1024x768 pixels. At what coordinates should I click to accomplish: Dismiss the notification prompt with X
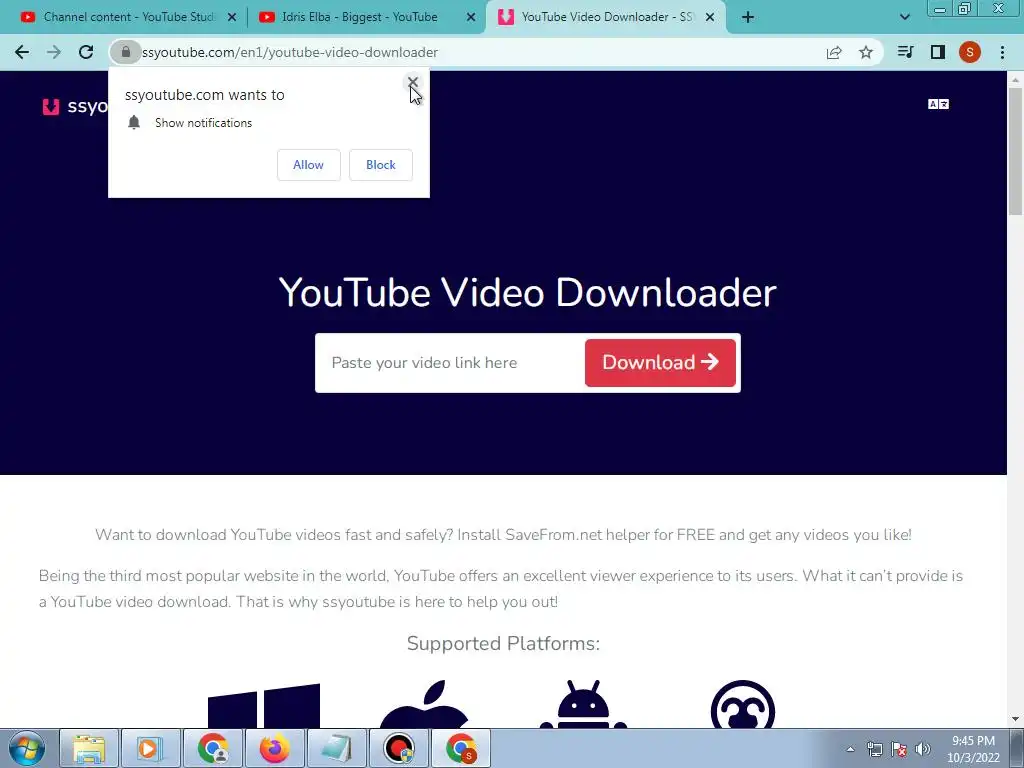click(x=412, y=82)
